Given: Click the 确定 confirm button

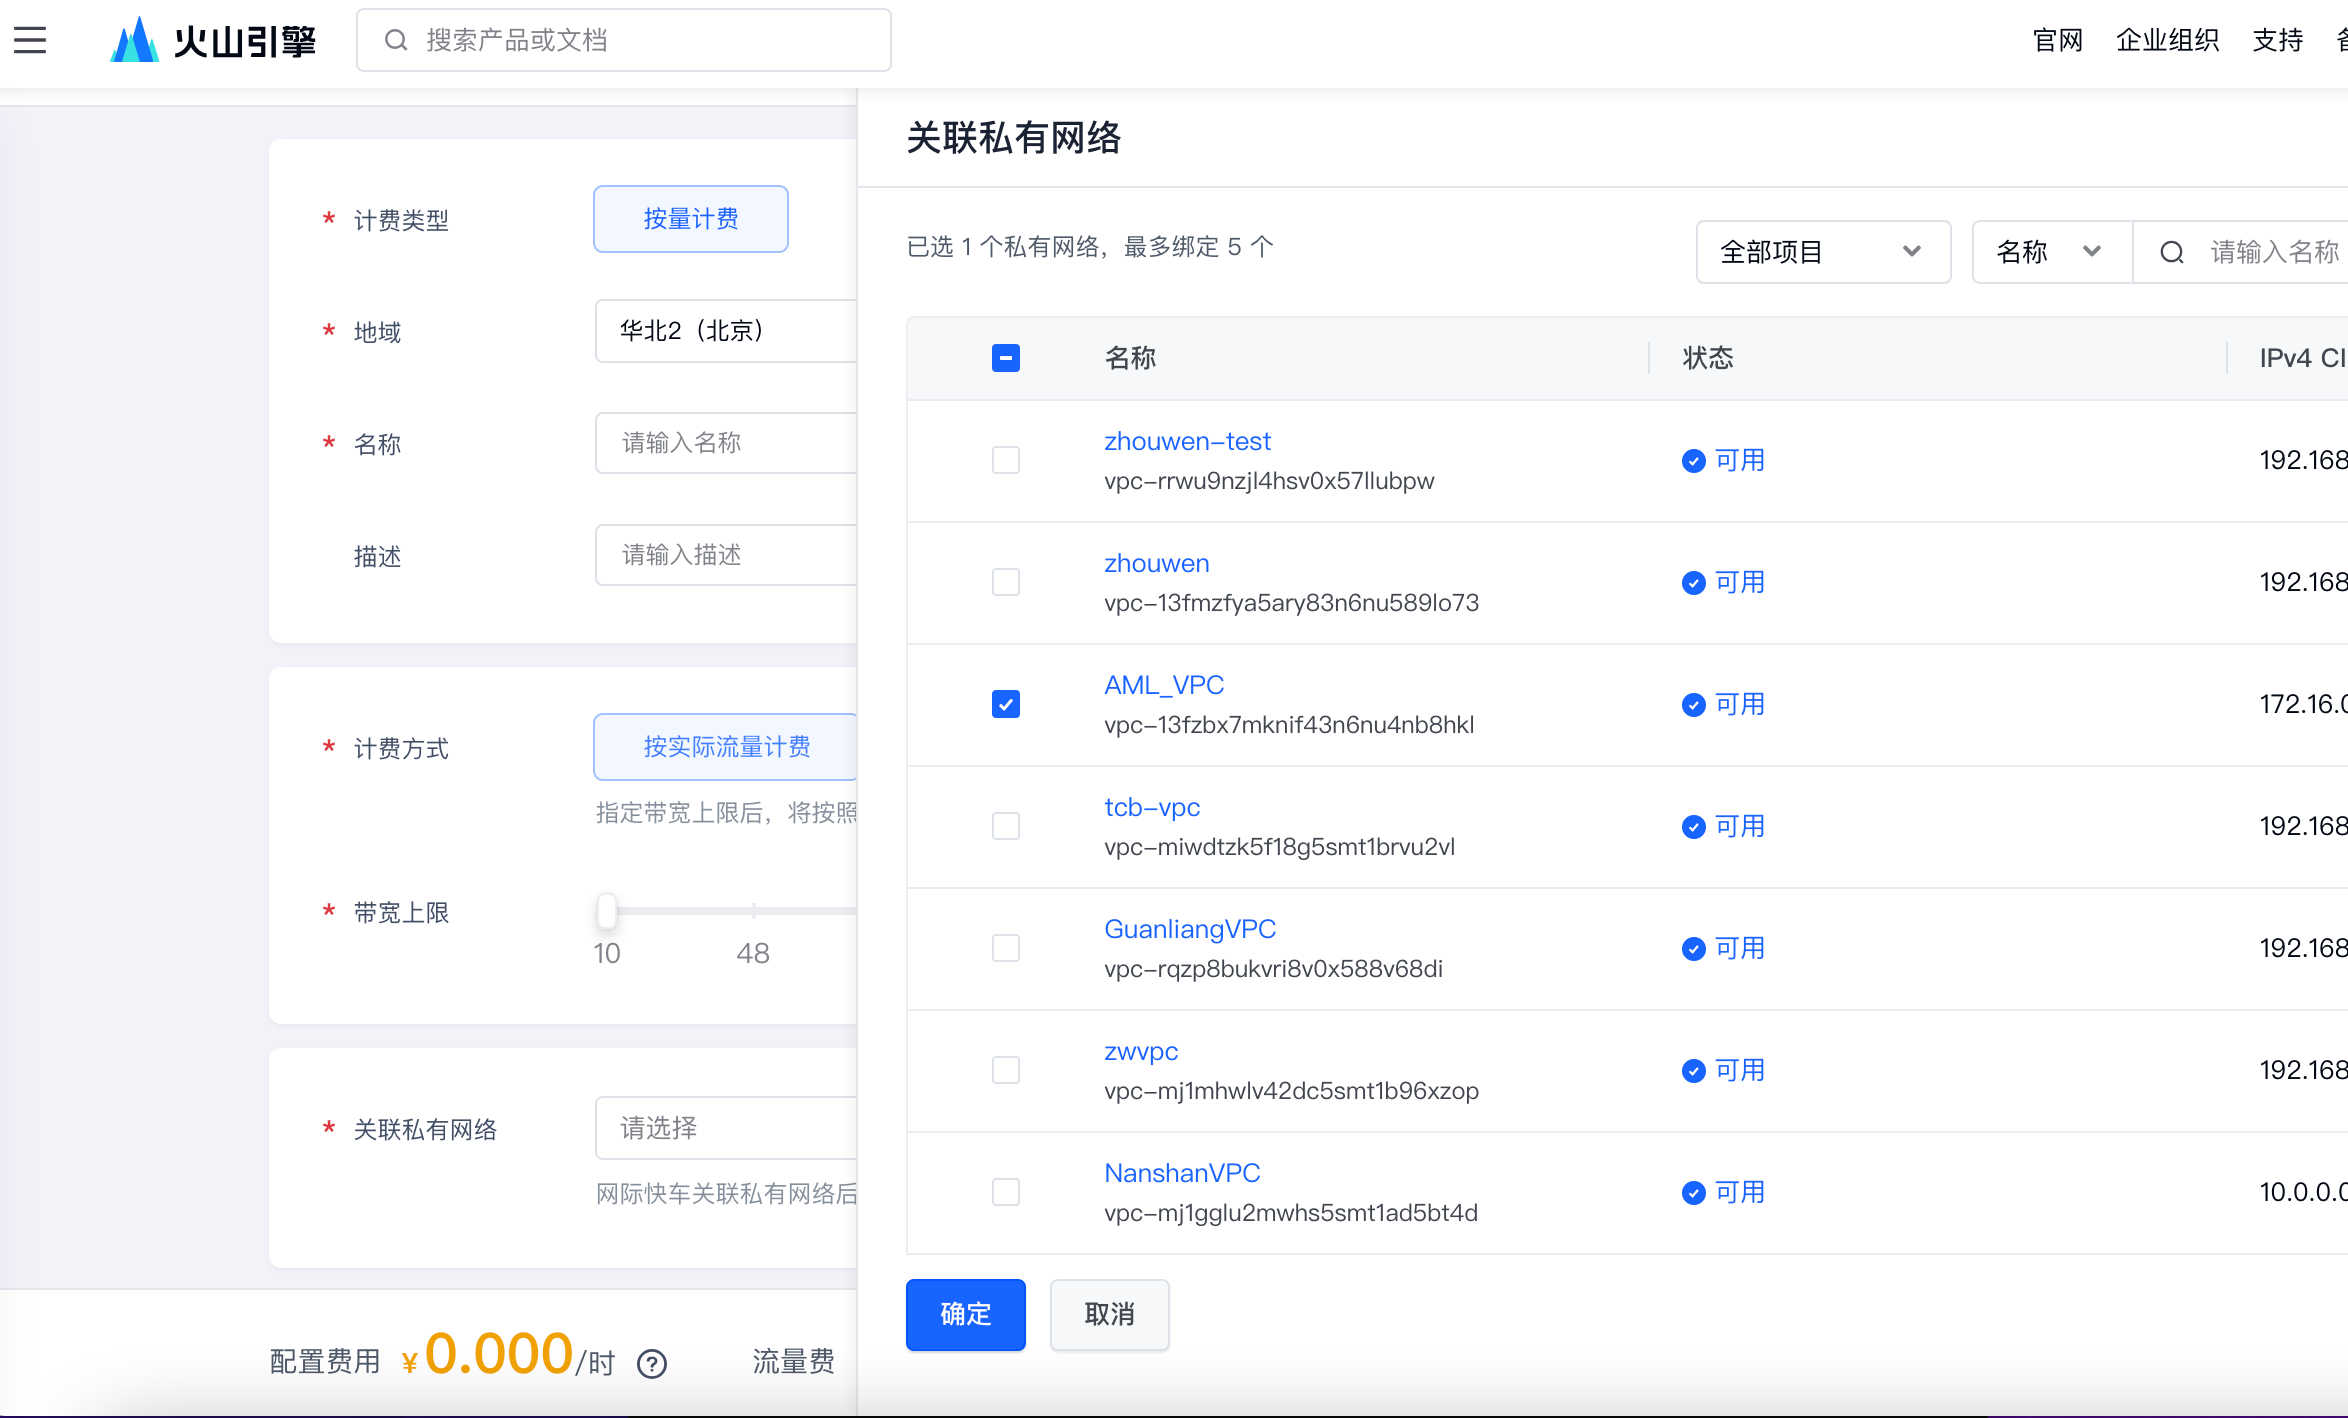Looking at the screenshot, I should tap(965, 1314).
